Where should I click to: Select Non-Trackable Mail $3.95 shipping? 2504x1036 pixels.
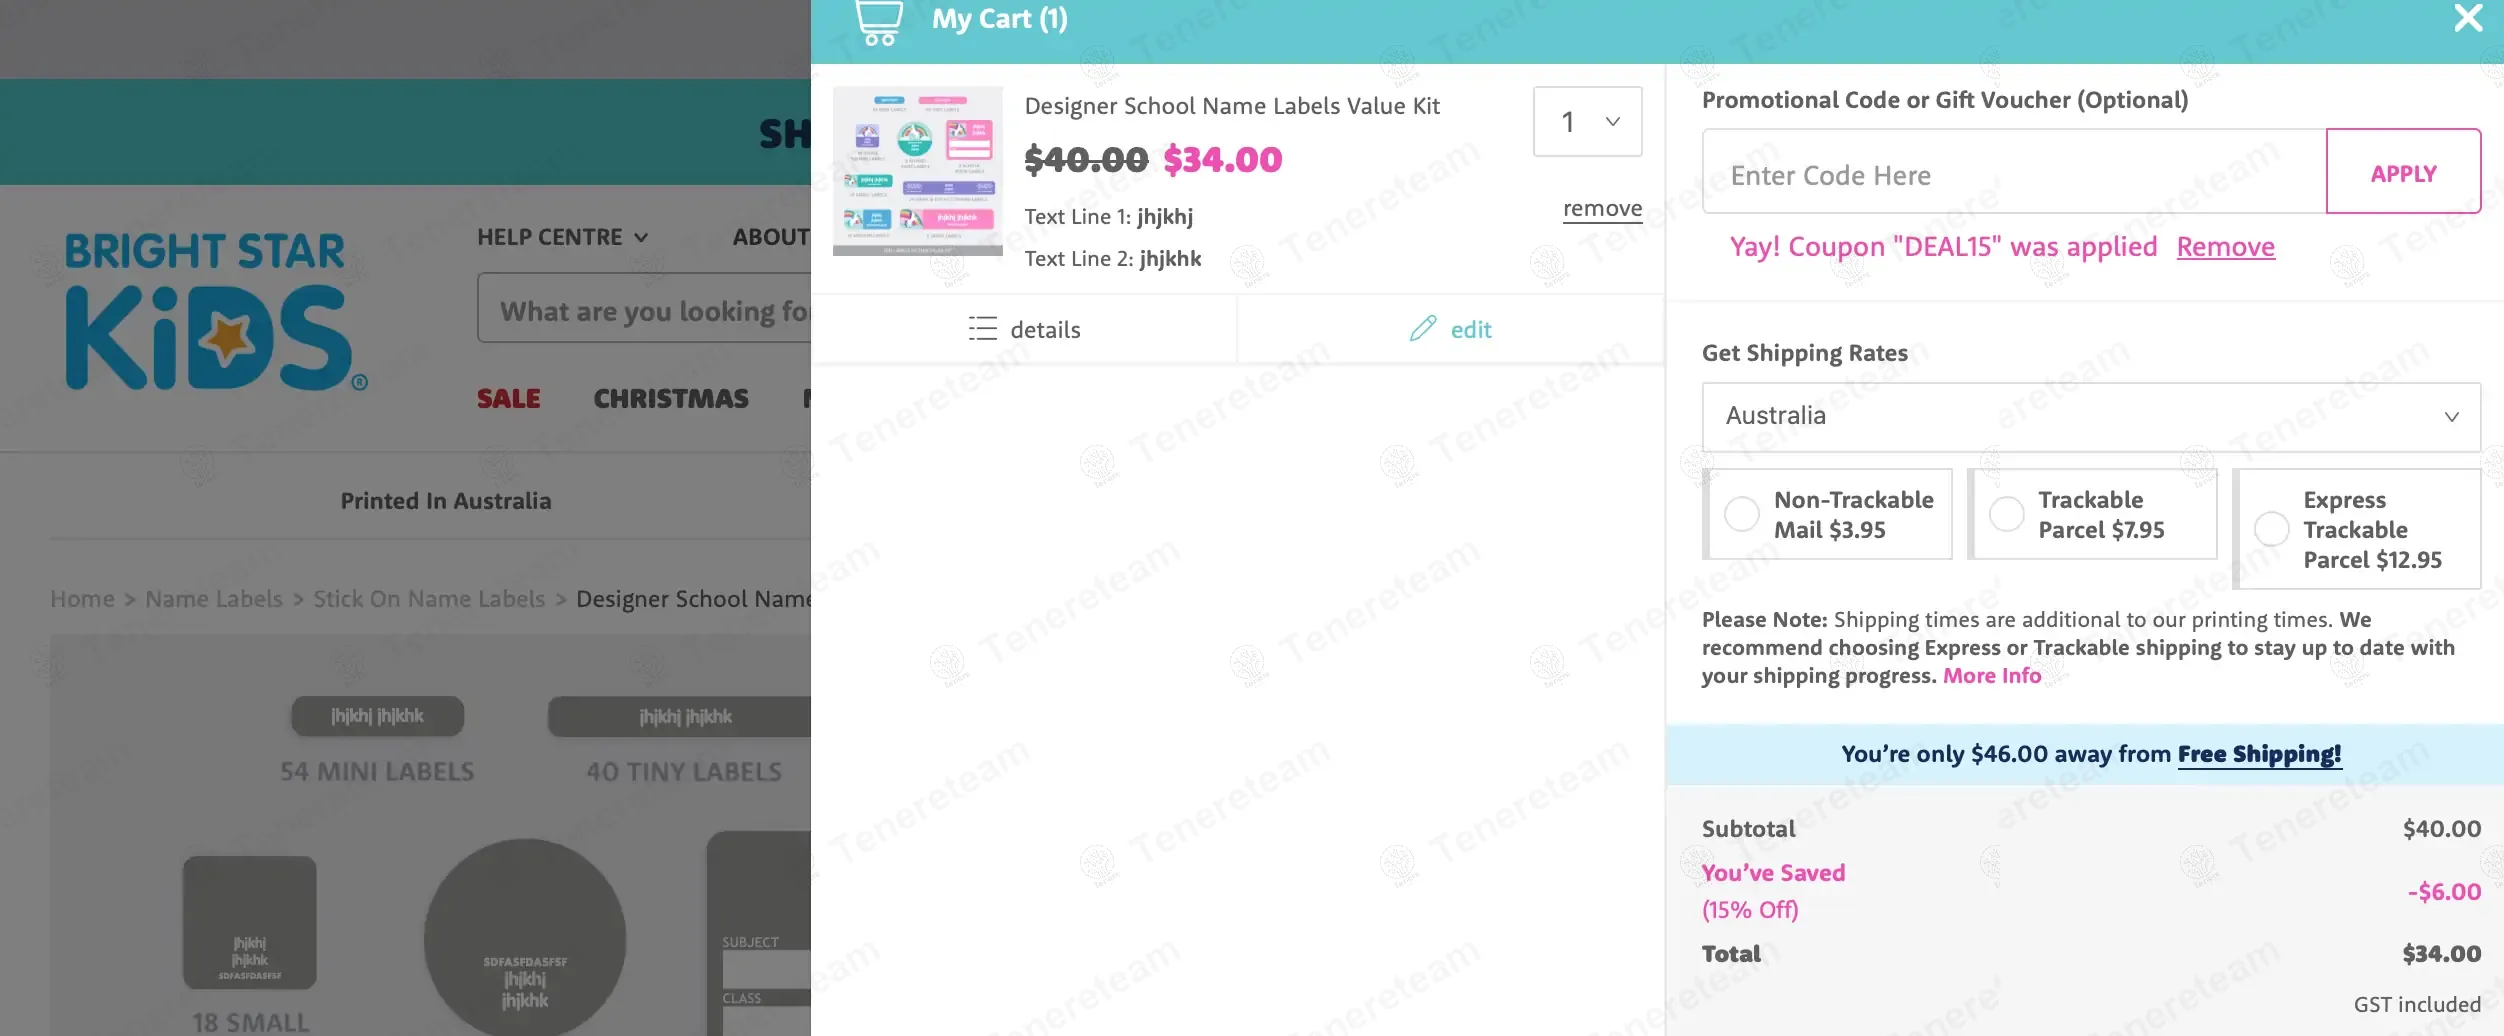[1742, 514]
